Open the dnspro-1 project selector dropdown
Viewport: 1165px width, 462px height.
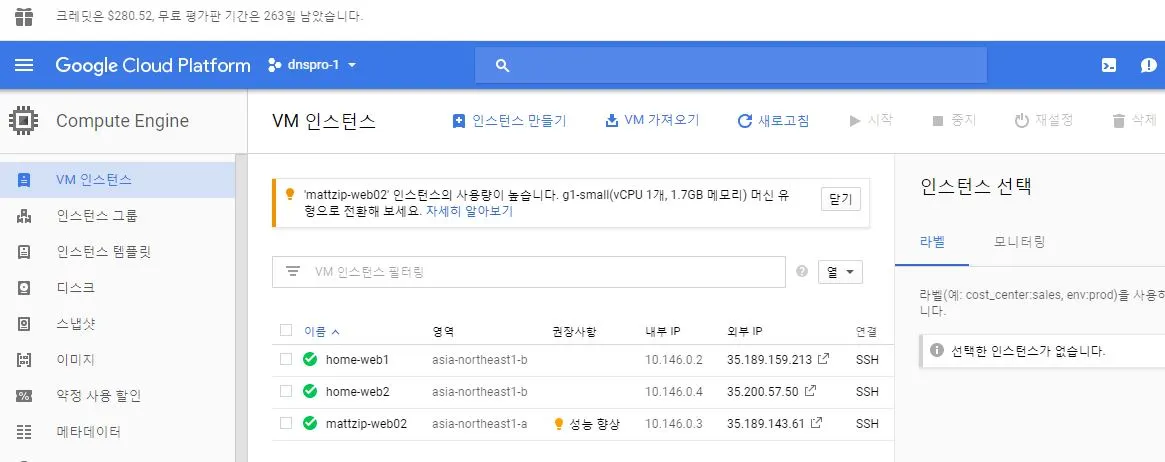(x=313, y=65)
